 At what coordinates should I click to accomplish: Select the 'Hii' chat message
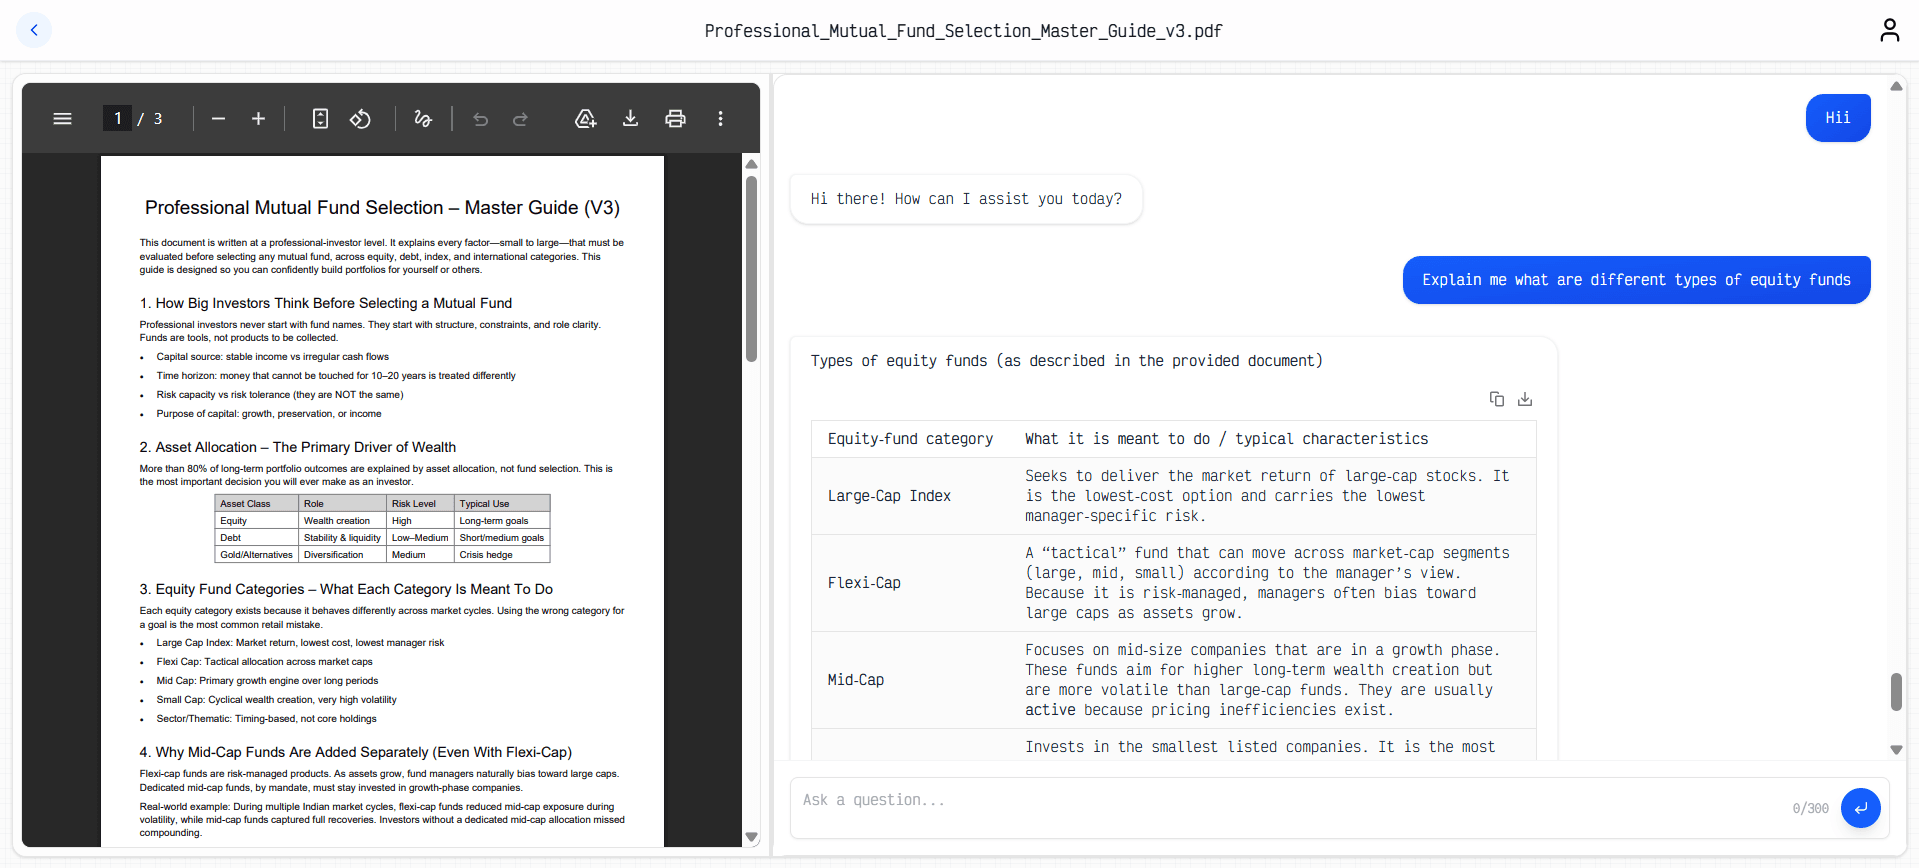pos(1838,118)
